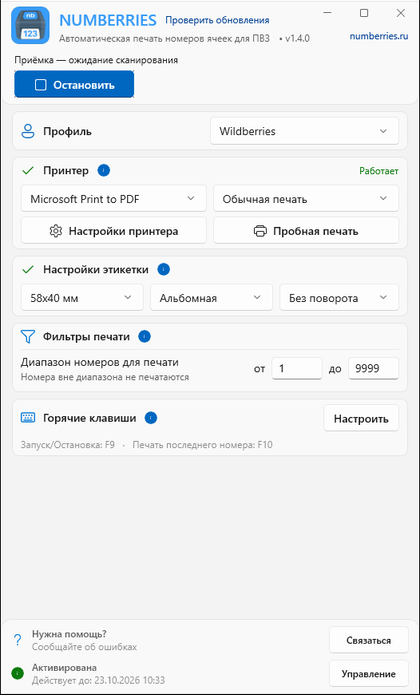Open Обычная печать print mode dropdown
This screenshot has height=695, width=420.
point(306,199)
